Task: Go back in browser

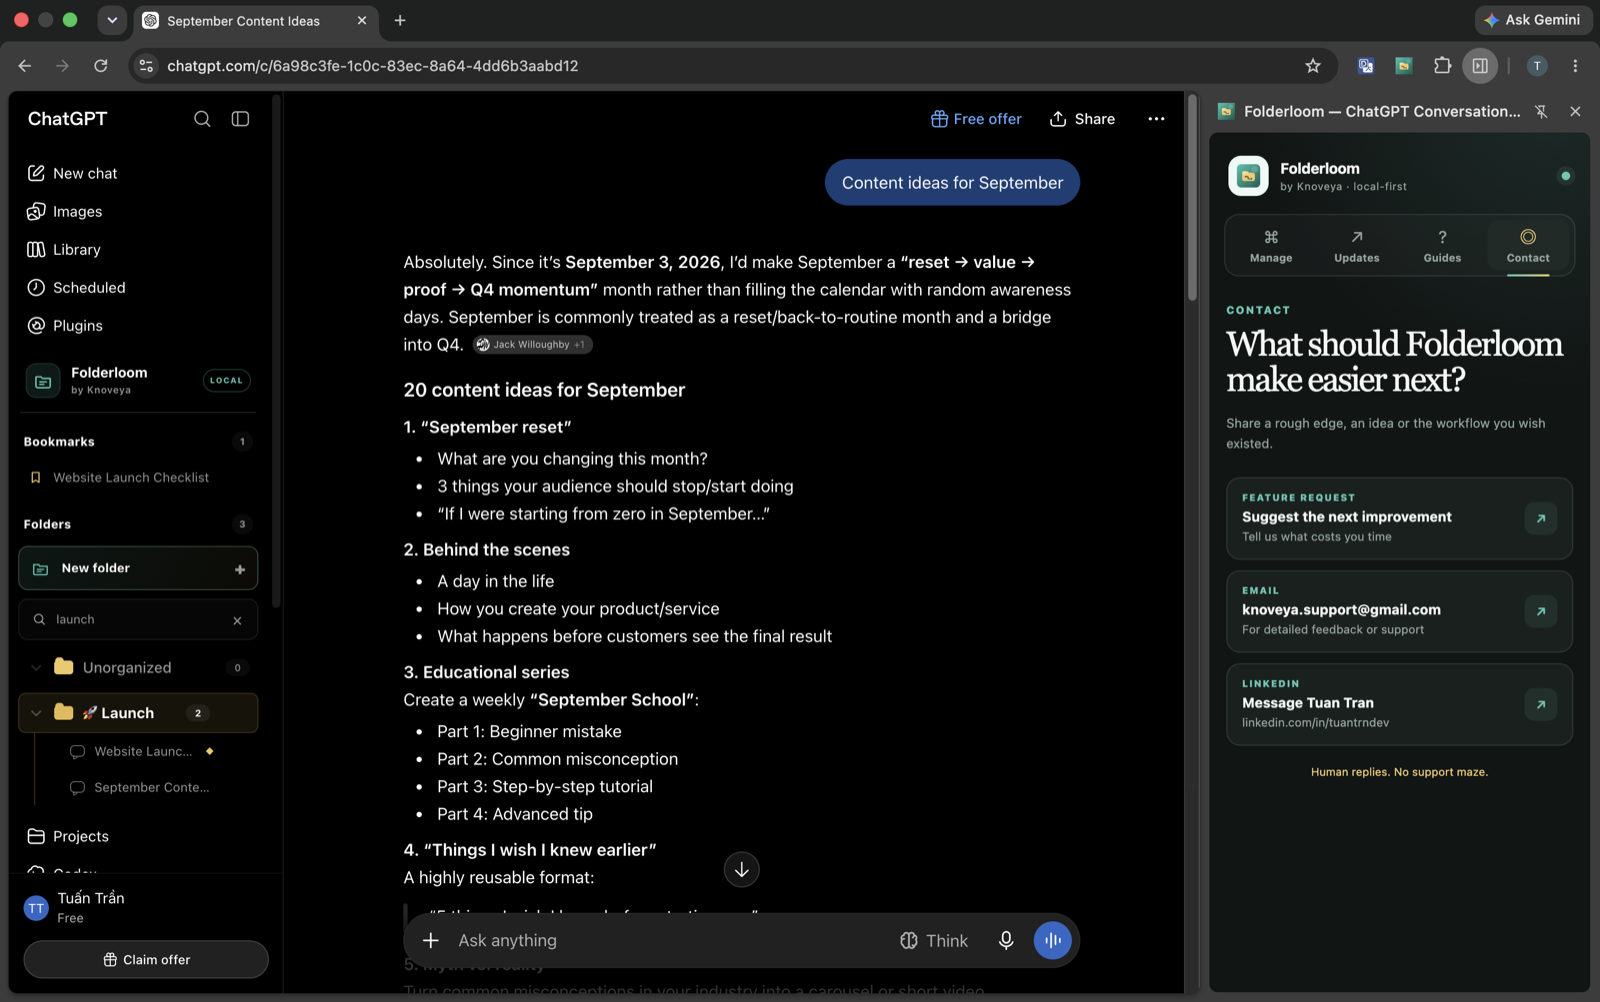Action: coord(25,66)
